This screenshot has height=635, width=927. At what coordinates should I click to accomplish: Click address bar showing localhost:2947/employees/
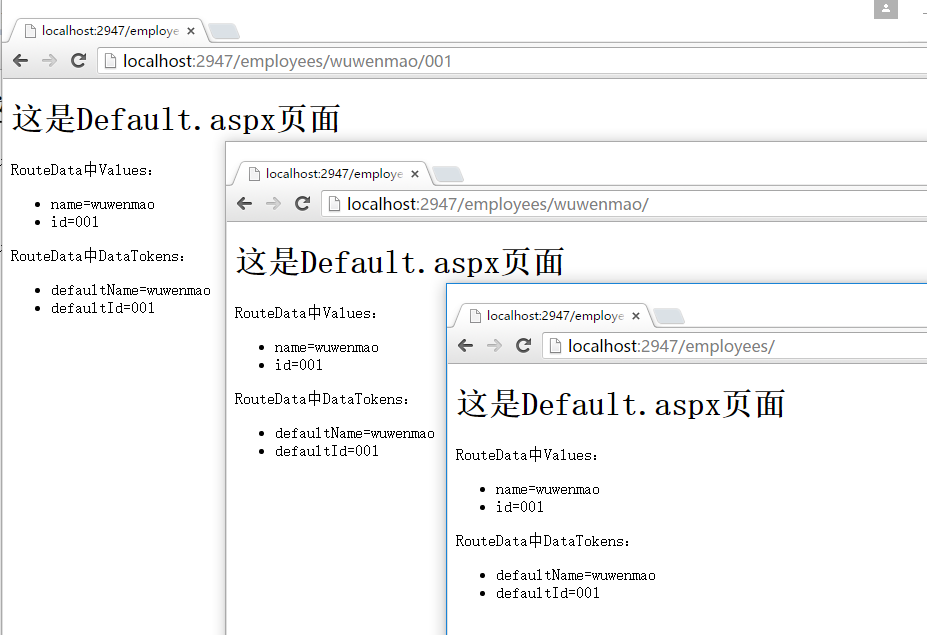pos(735,346)
